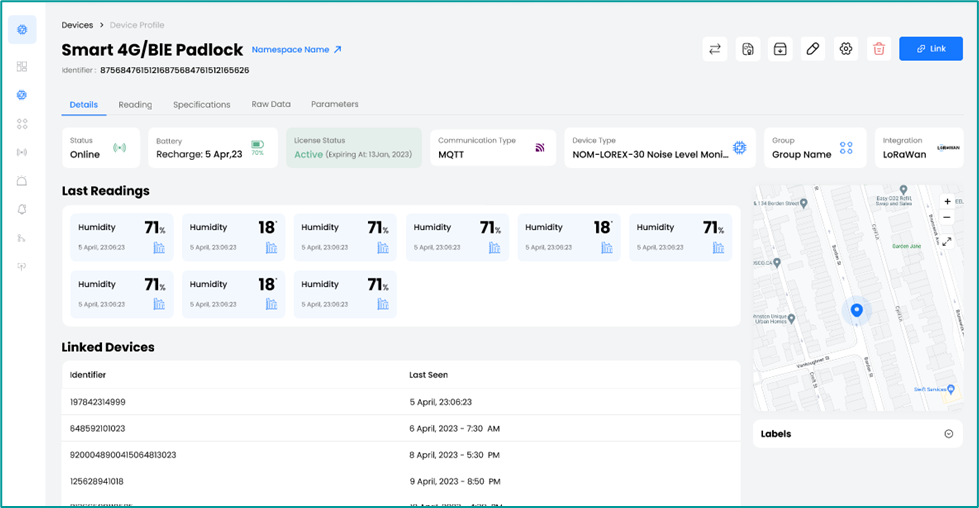979x508 pixels.
Task: Click the blue device location pin on map
Action: coord(857,310)
